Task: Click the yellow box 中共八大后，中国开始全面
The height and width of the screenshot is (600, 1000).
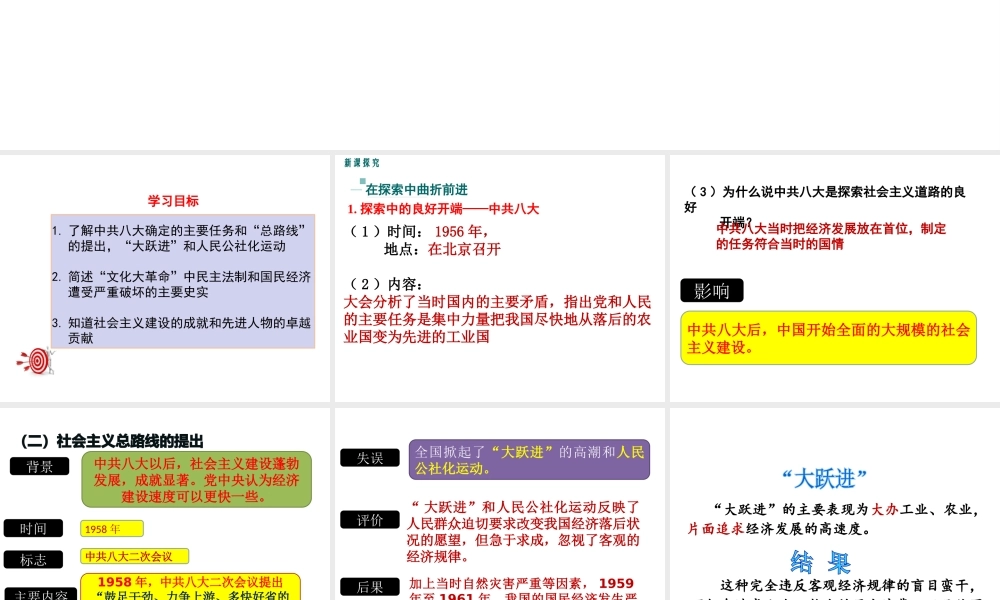Action: pos(828,338)
